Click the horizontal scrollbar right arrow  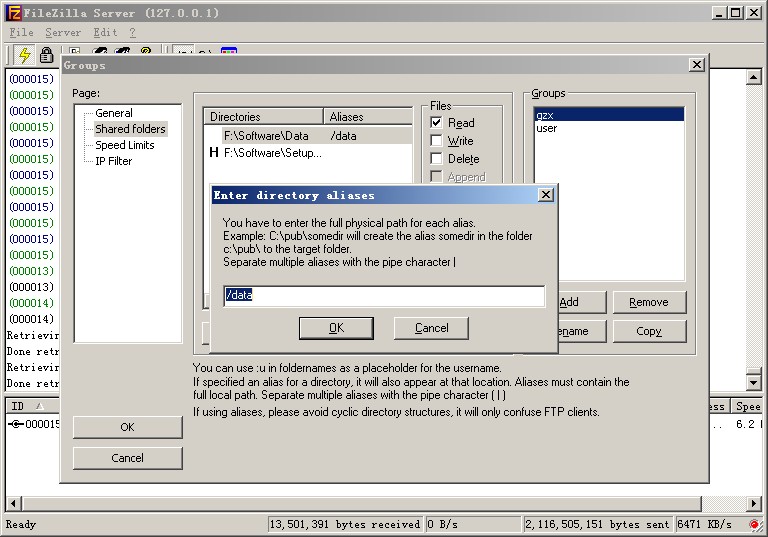pos(754,504)
